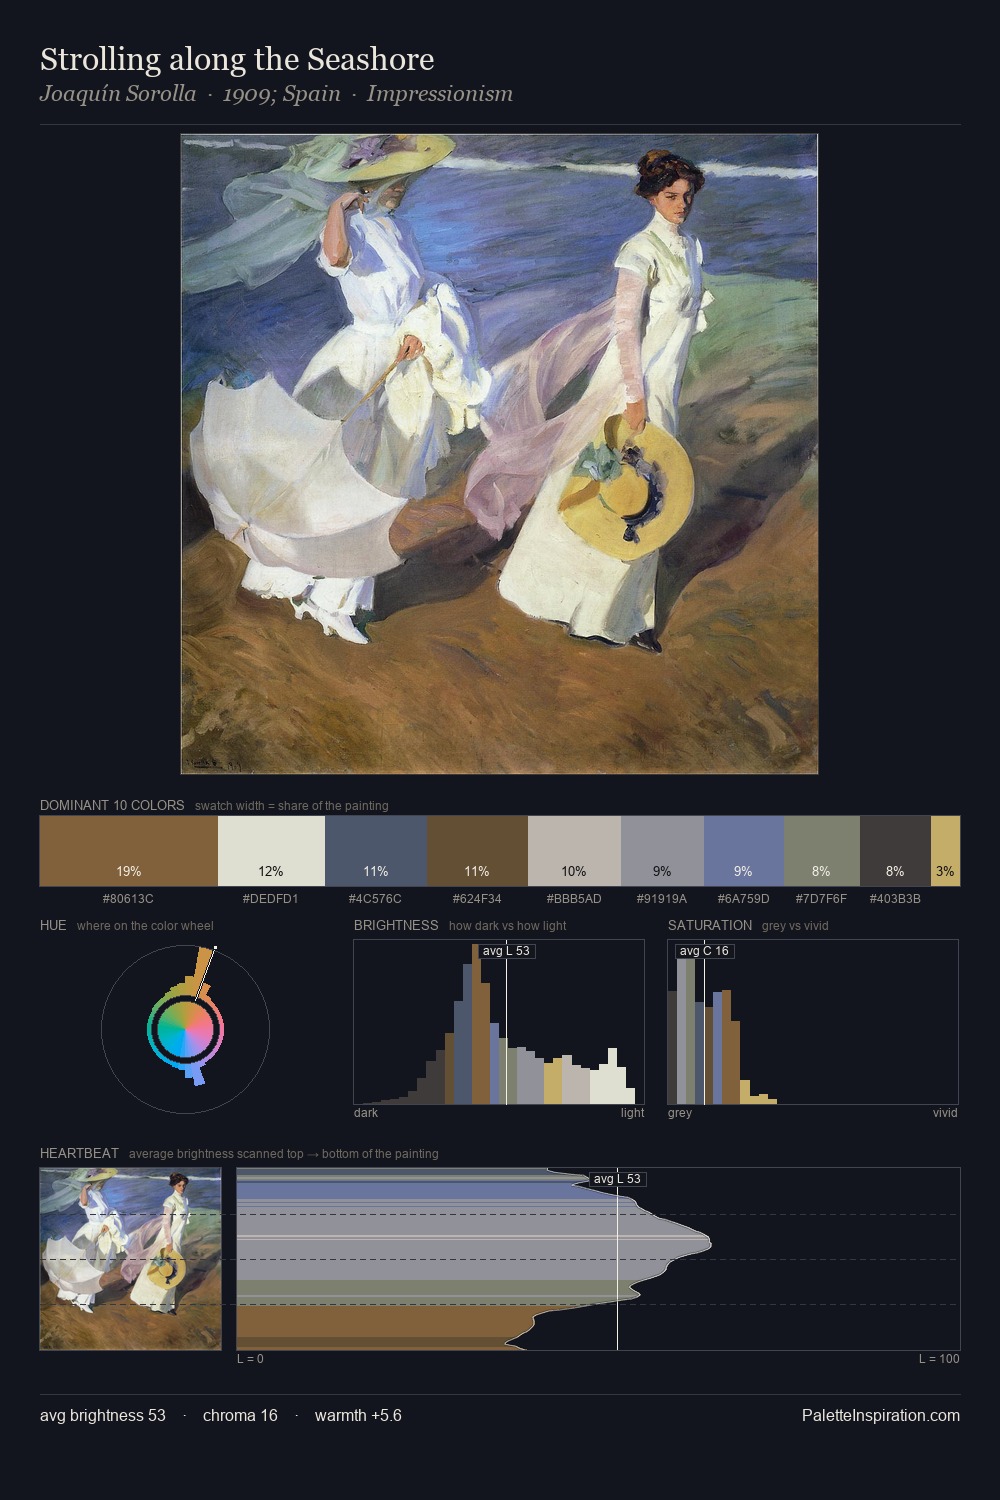This screenshot has height=1500, width=1000.
Task: Click the footer text 'chroma 16'
Action: click(240, 1415)
